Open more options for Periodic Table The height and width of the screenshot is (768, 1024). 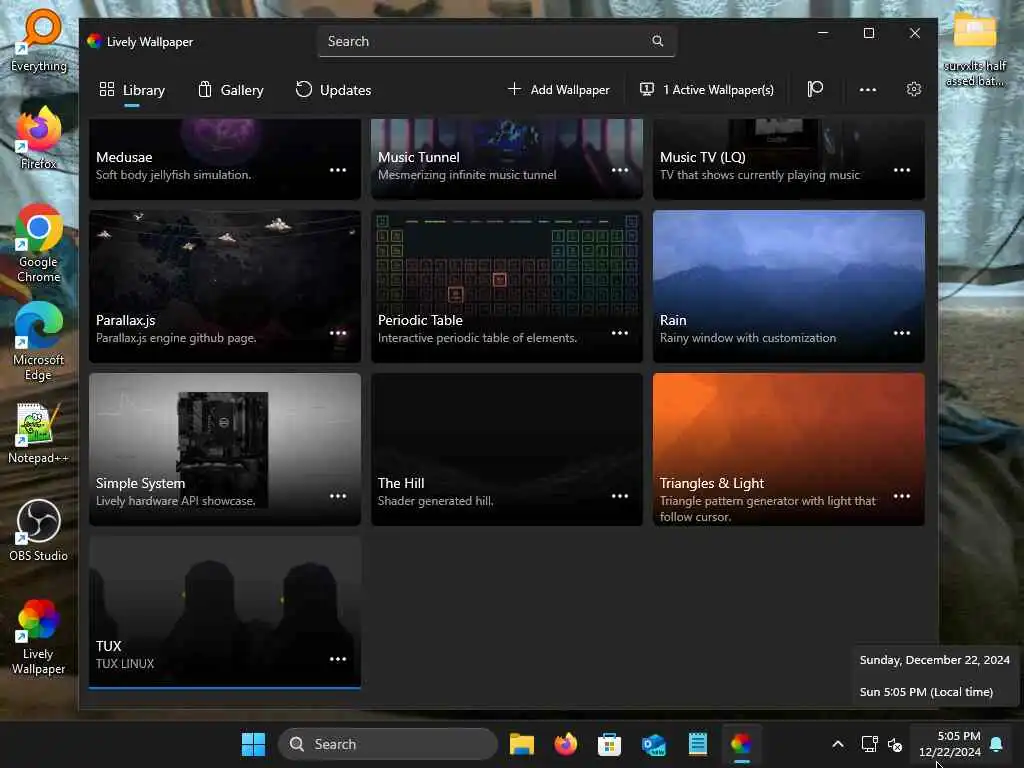[x=620, y=333]
